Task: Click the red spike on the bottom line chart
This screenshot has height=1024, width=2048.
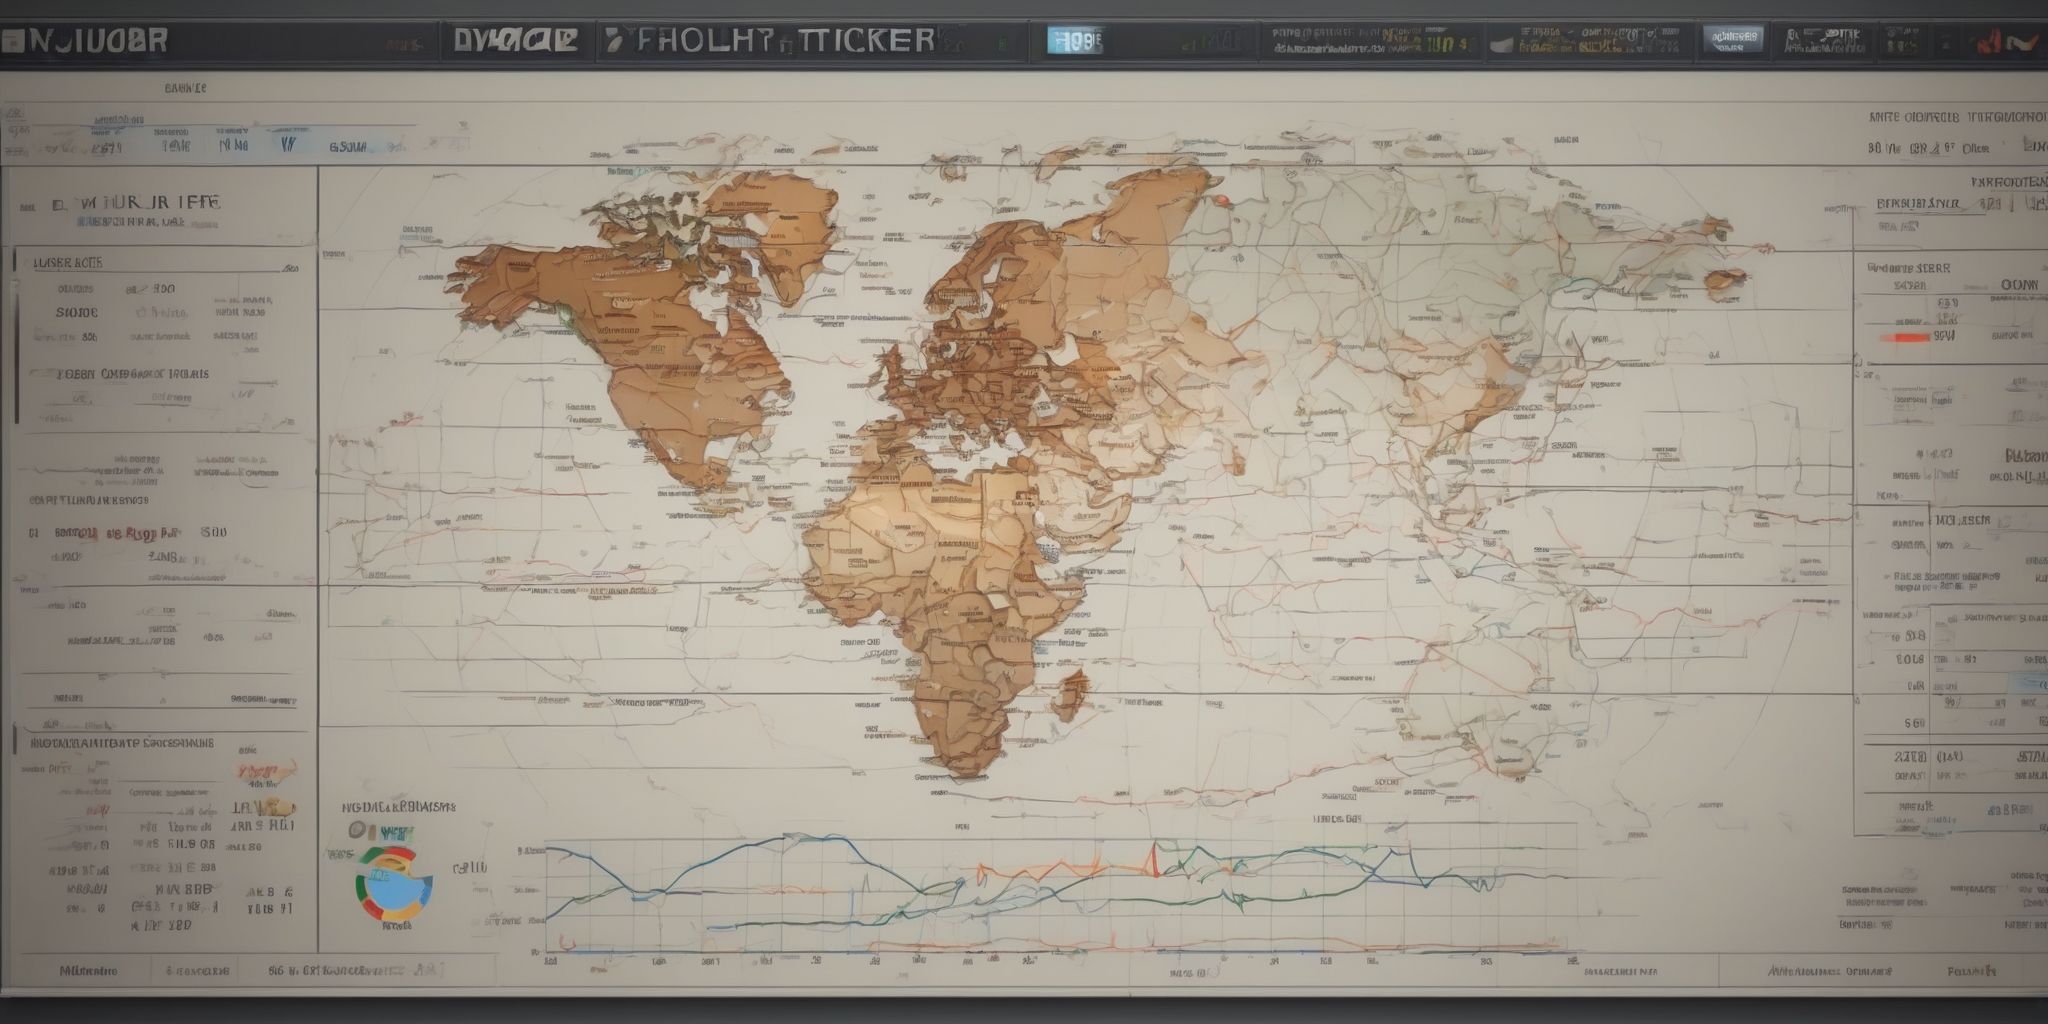Action: [x=1156, y=858]
